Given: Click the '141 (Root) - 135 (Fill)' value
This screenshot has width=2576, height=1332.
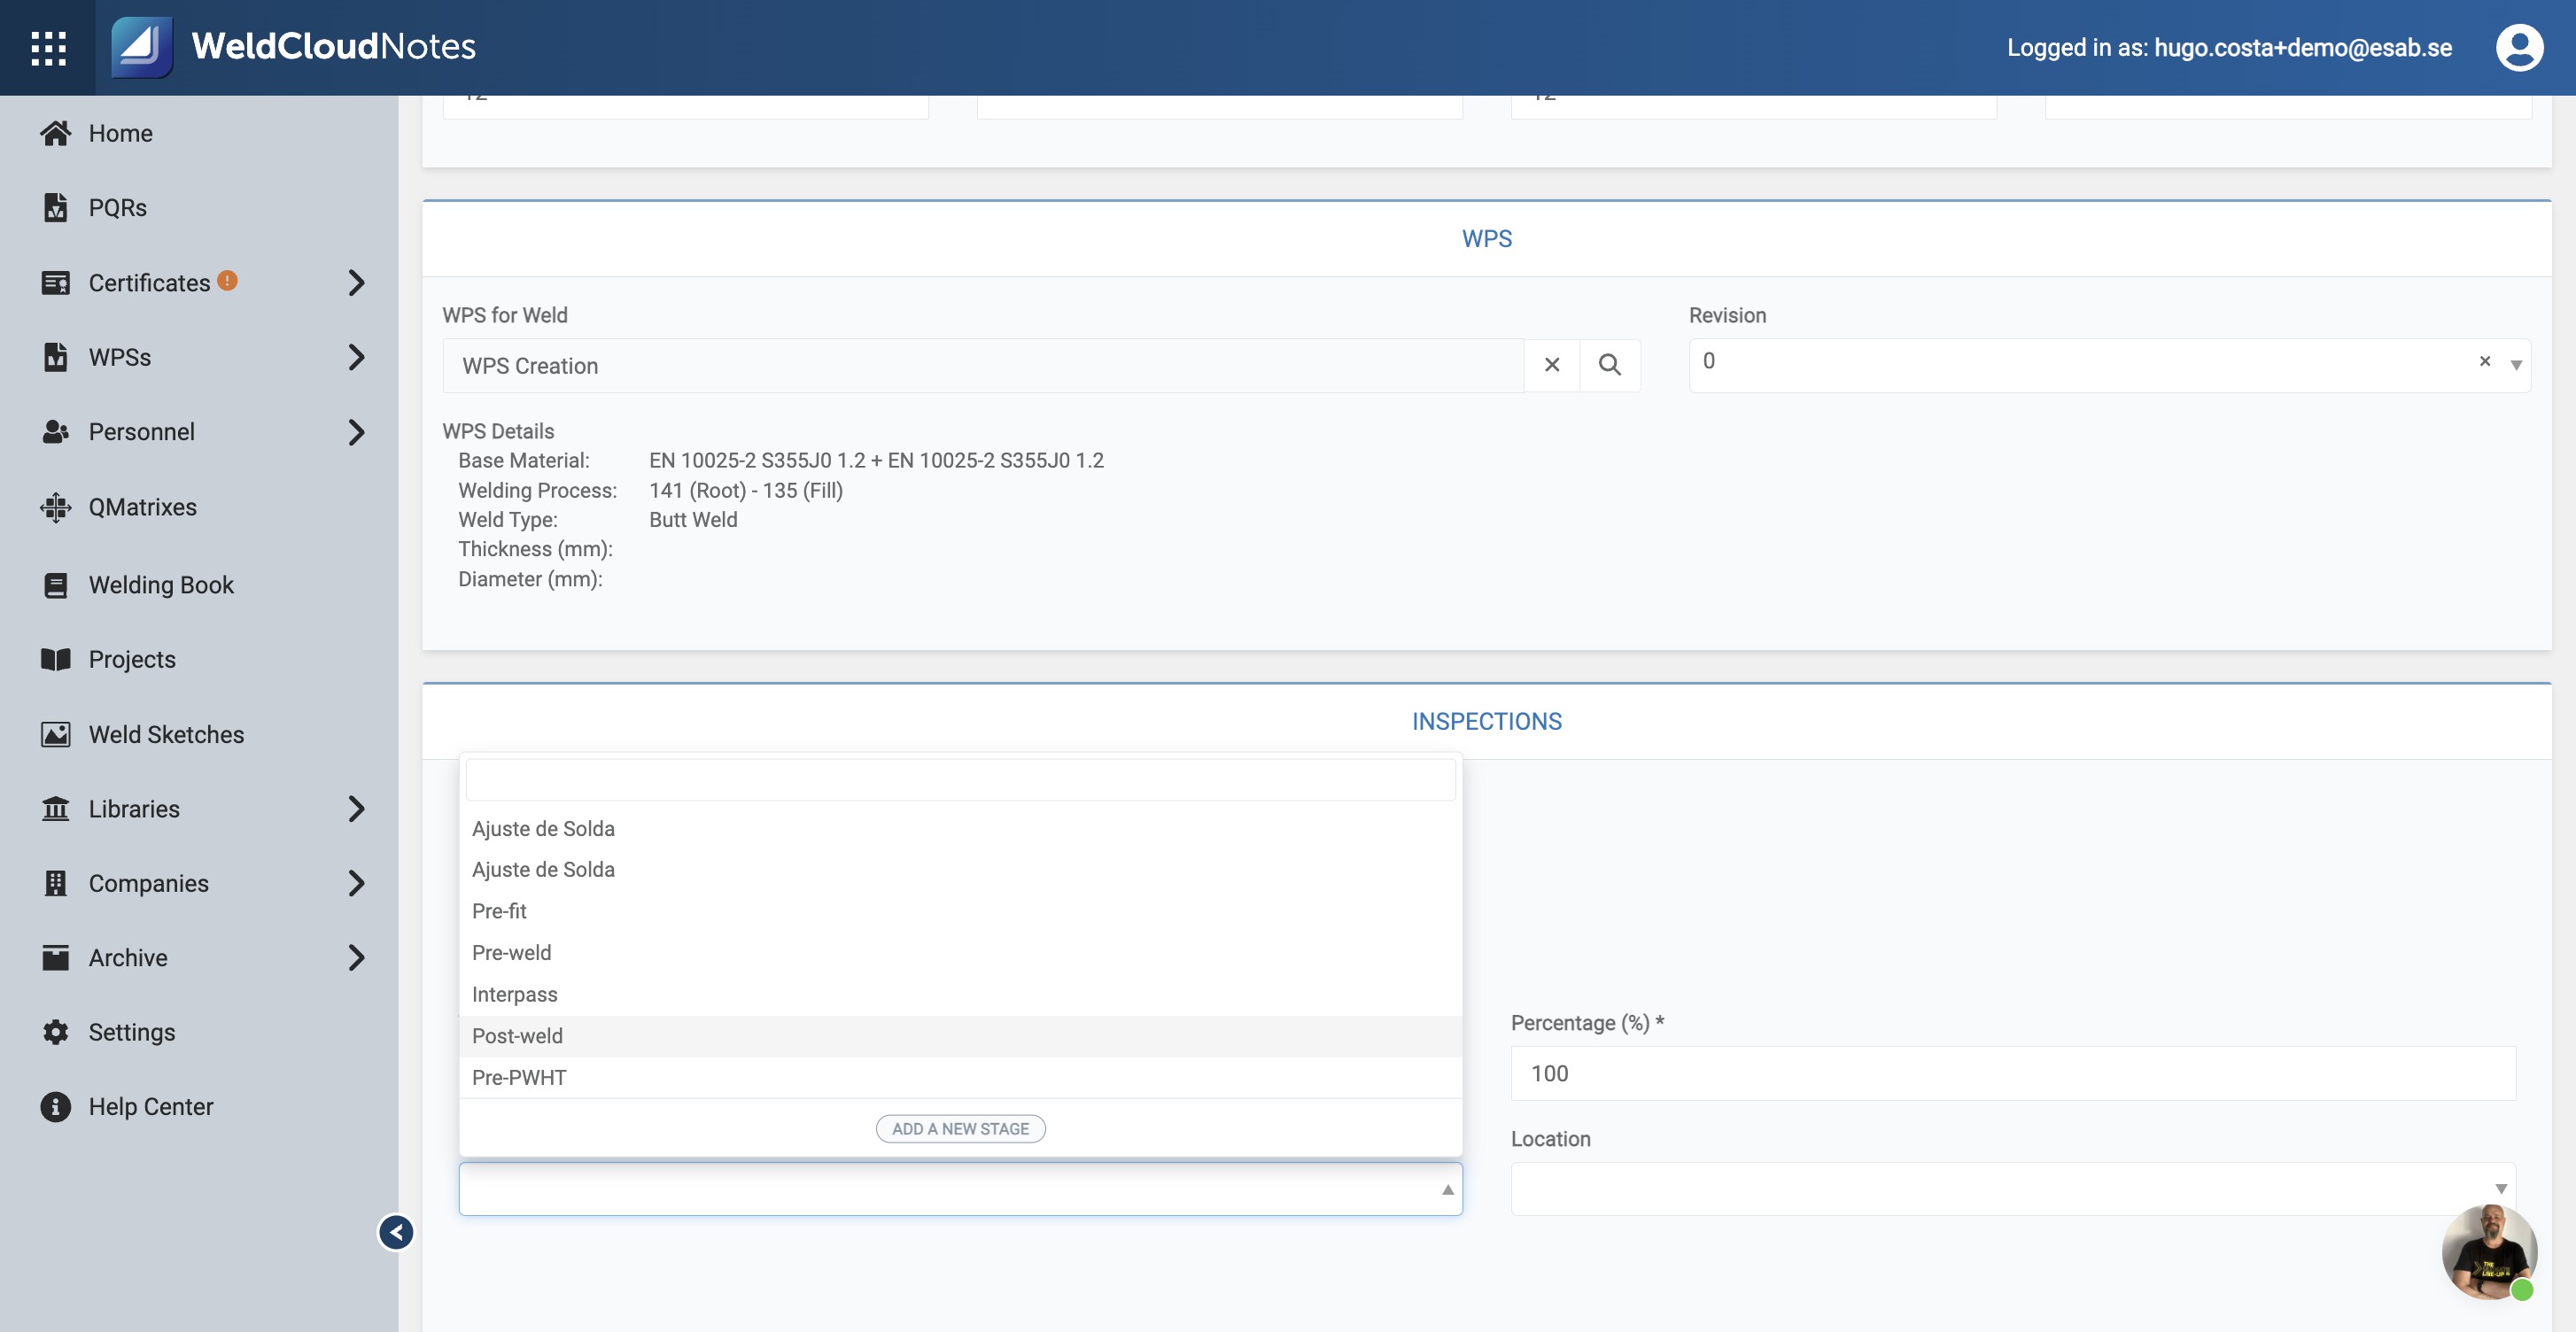Looking at the screenshot, I should (746, 490).
